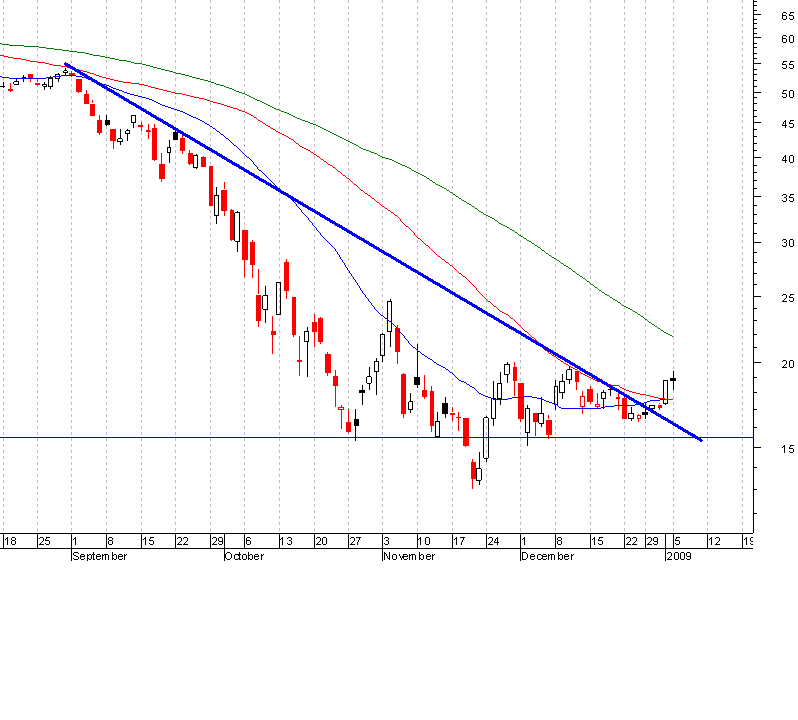Select the horizontal blue support line
Screen dimensions: 798x720
pyautogui.click(x=377, y=438)
